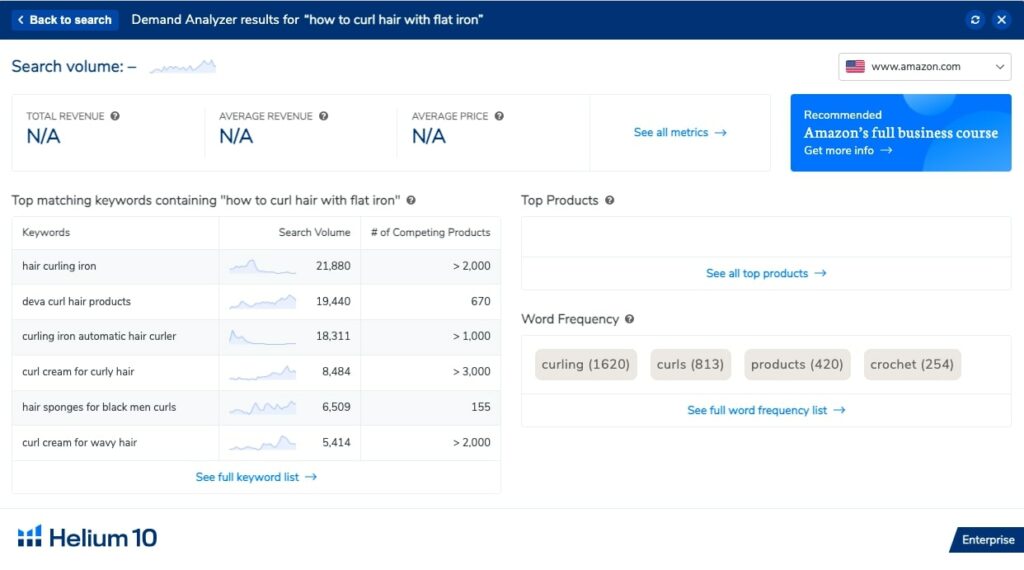The width and height of the screenshot is (1024, 570).
Task: Click the curl cream for curly hair sparkline
Action: 262,372
